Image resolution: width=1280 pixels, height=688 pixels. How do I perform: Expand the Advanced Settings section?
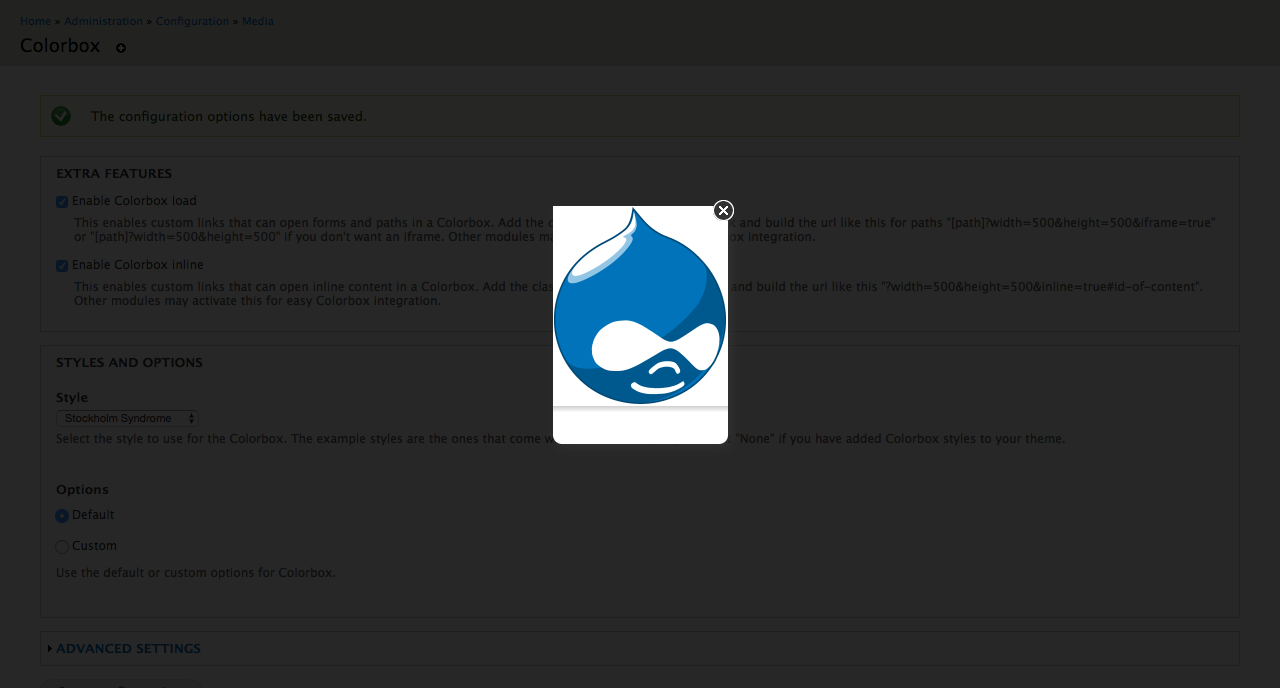(128, 649)
